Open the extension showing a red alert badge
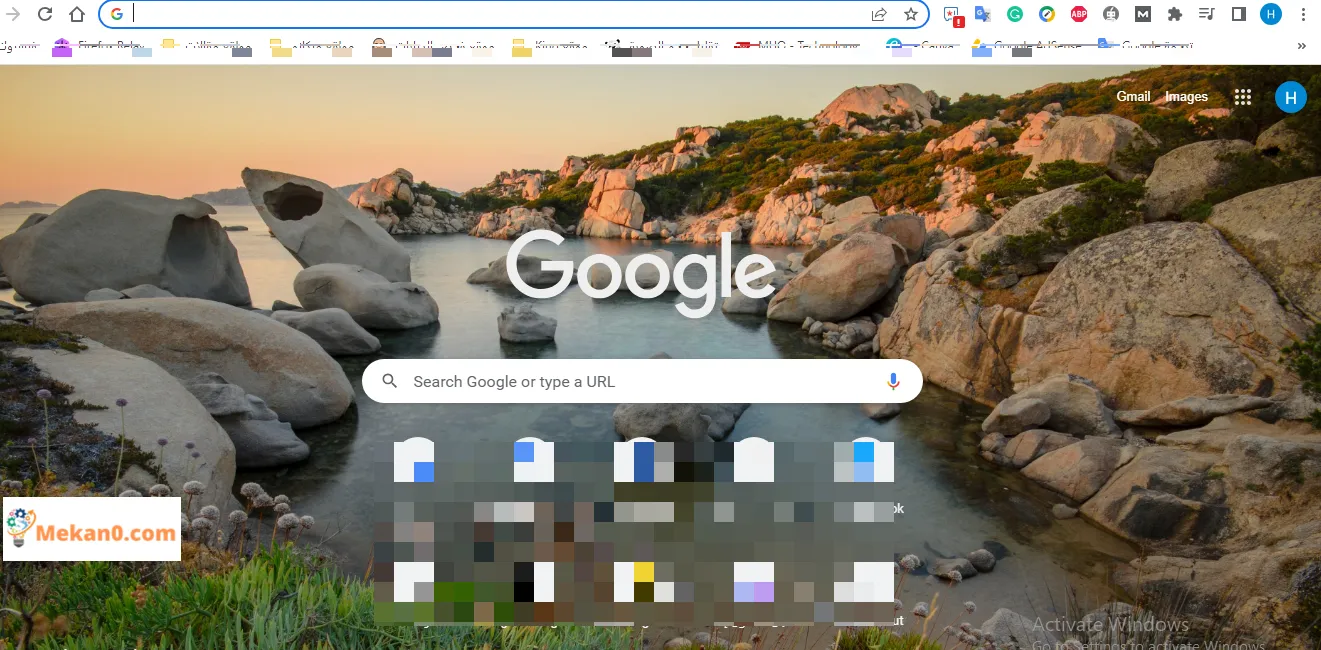 pyautogui.click(x=952, y=14)
